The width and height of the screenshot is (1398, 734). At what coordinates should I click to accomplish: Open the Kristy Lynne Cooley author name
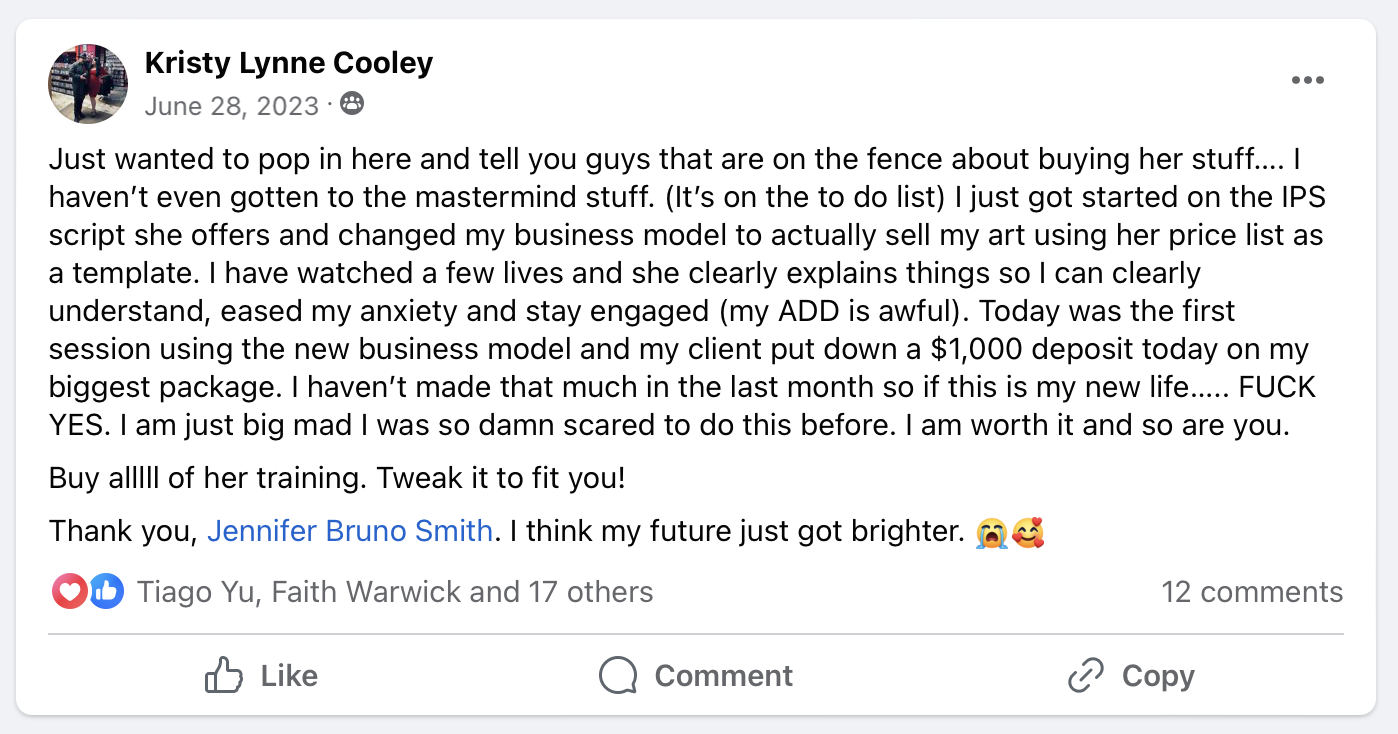point(289,63)
